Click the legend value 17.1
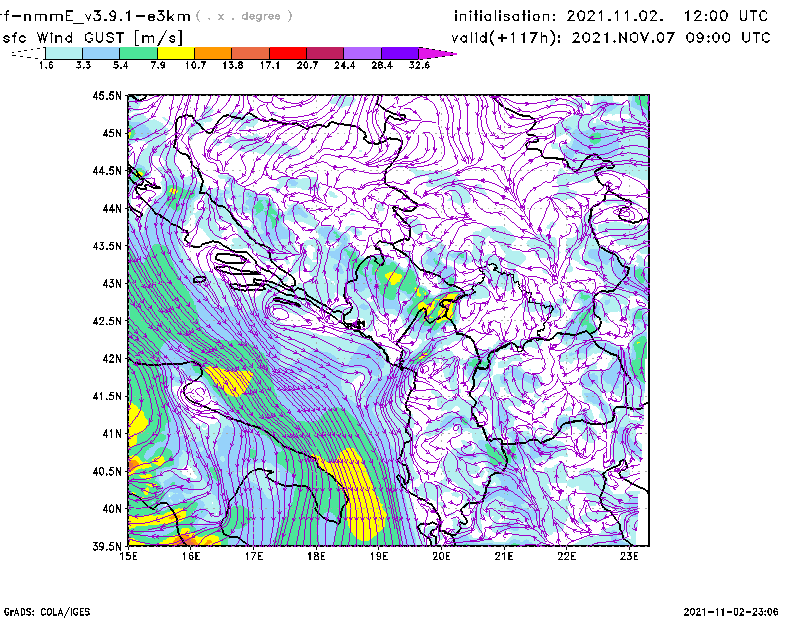Viewport: 800px width, 618px height. pos(269,65)
